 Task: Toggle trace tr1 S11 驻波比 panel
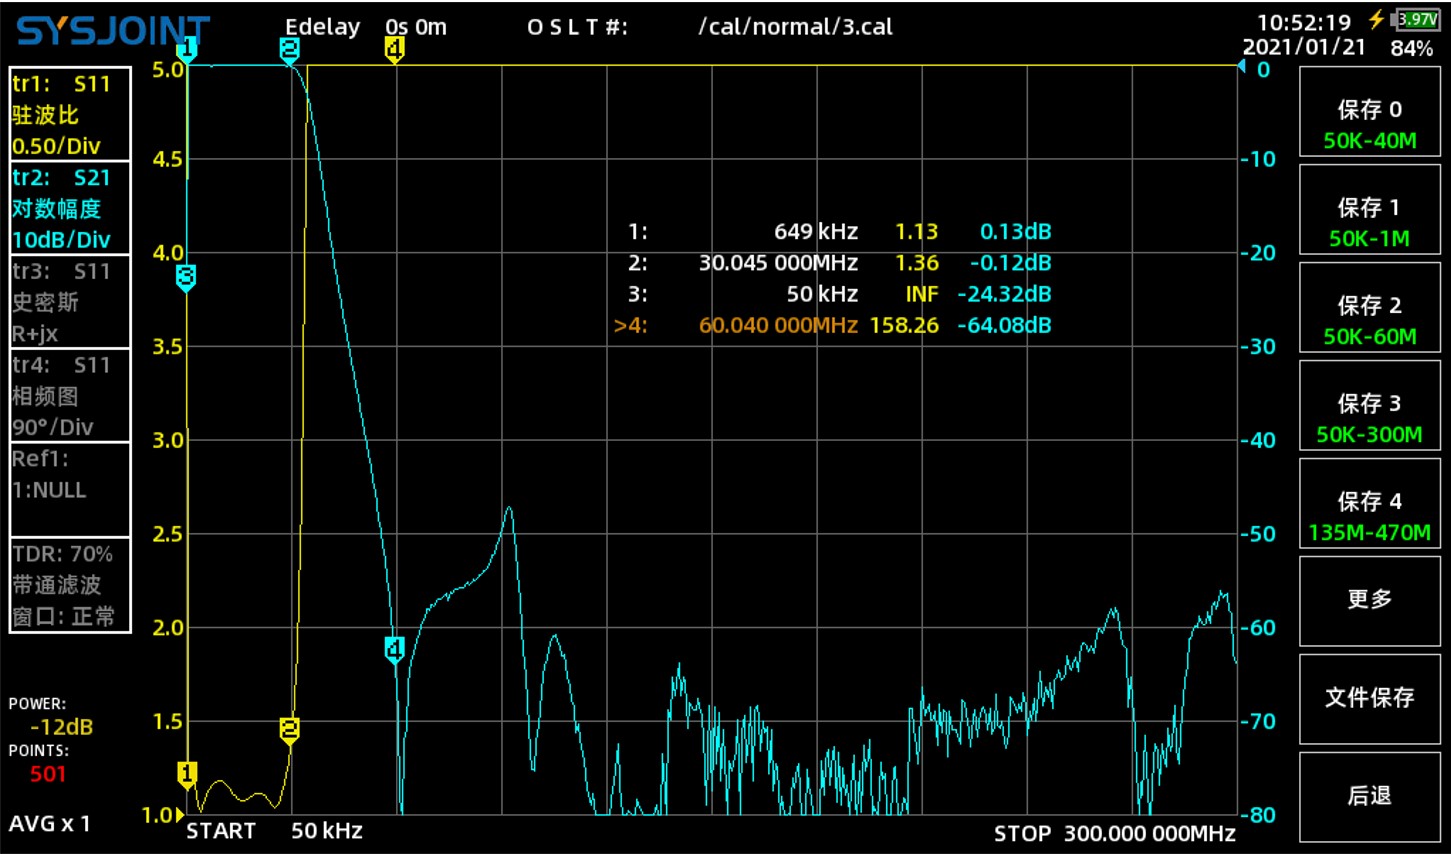coord(70,114)
